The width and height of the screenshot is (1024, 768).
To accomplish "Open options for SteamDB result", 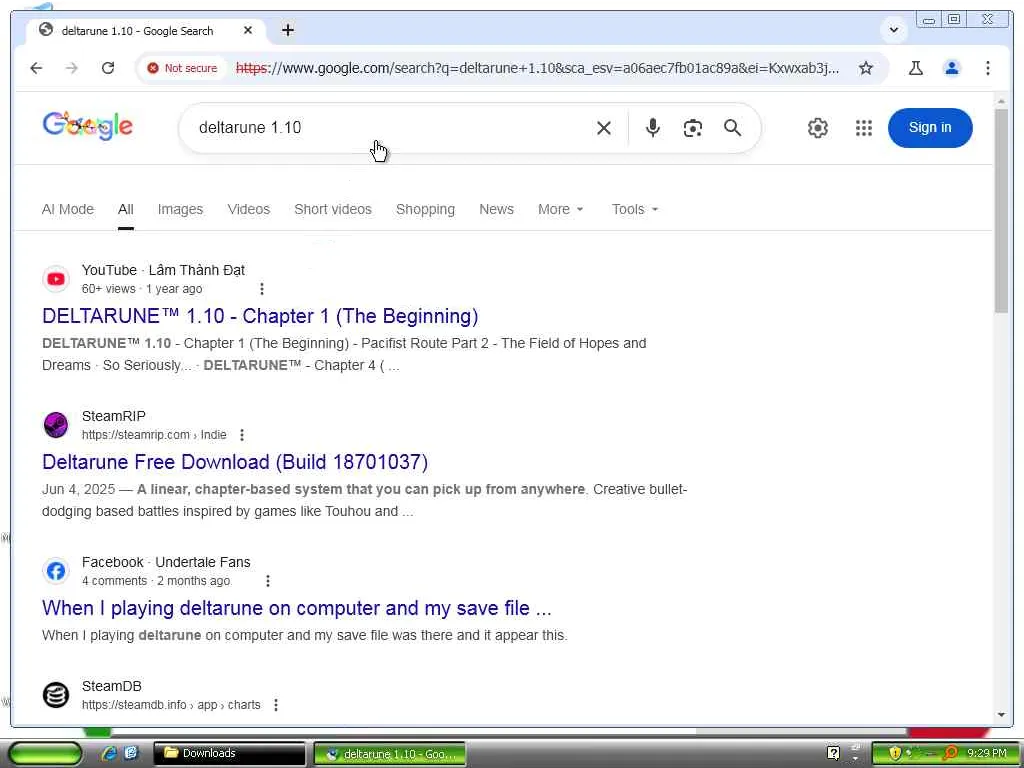I will pos(276,705).
